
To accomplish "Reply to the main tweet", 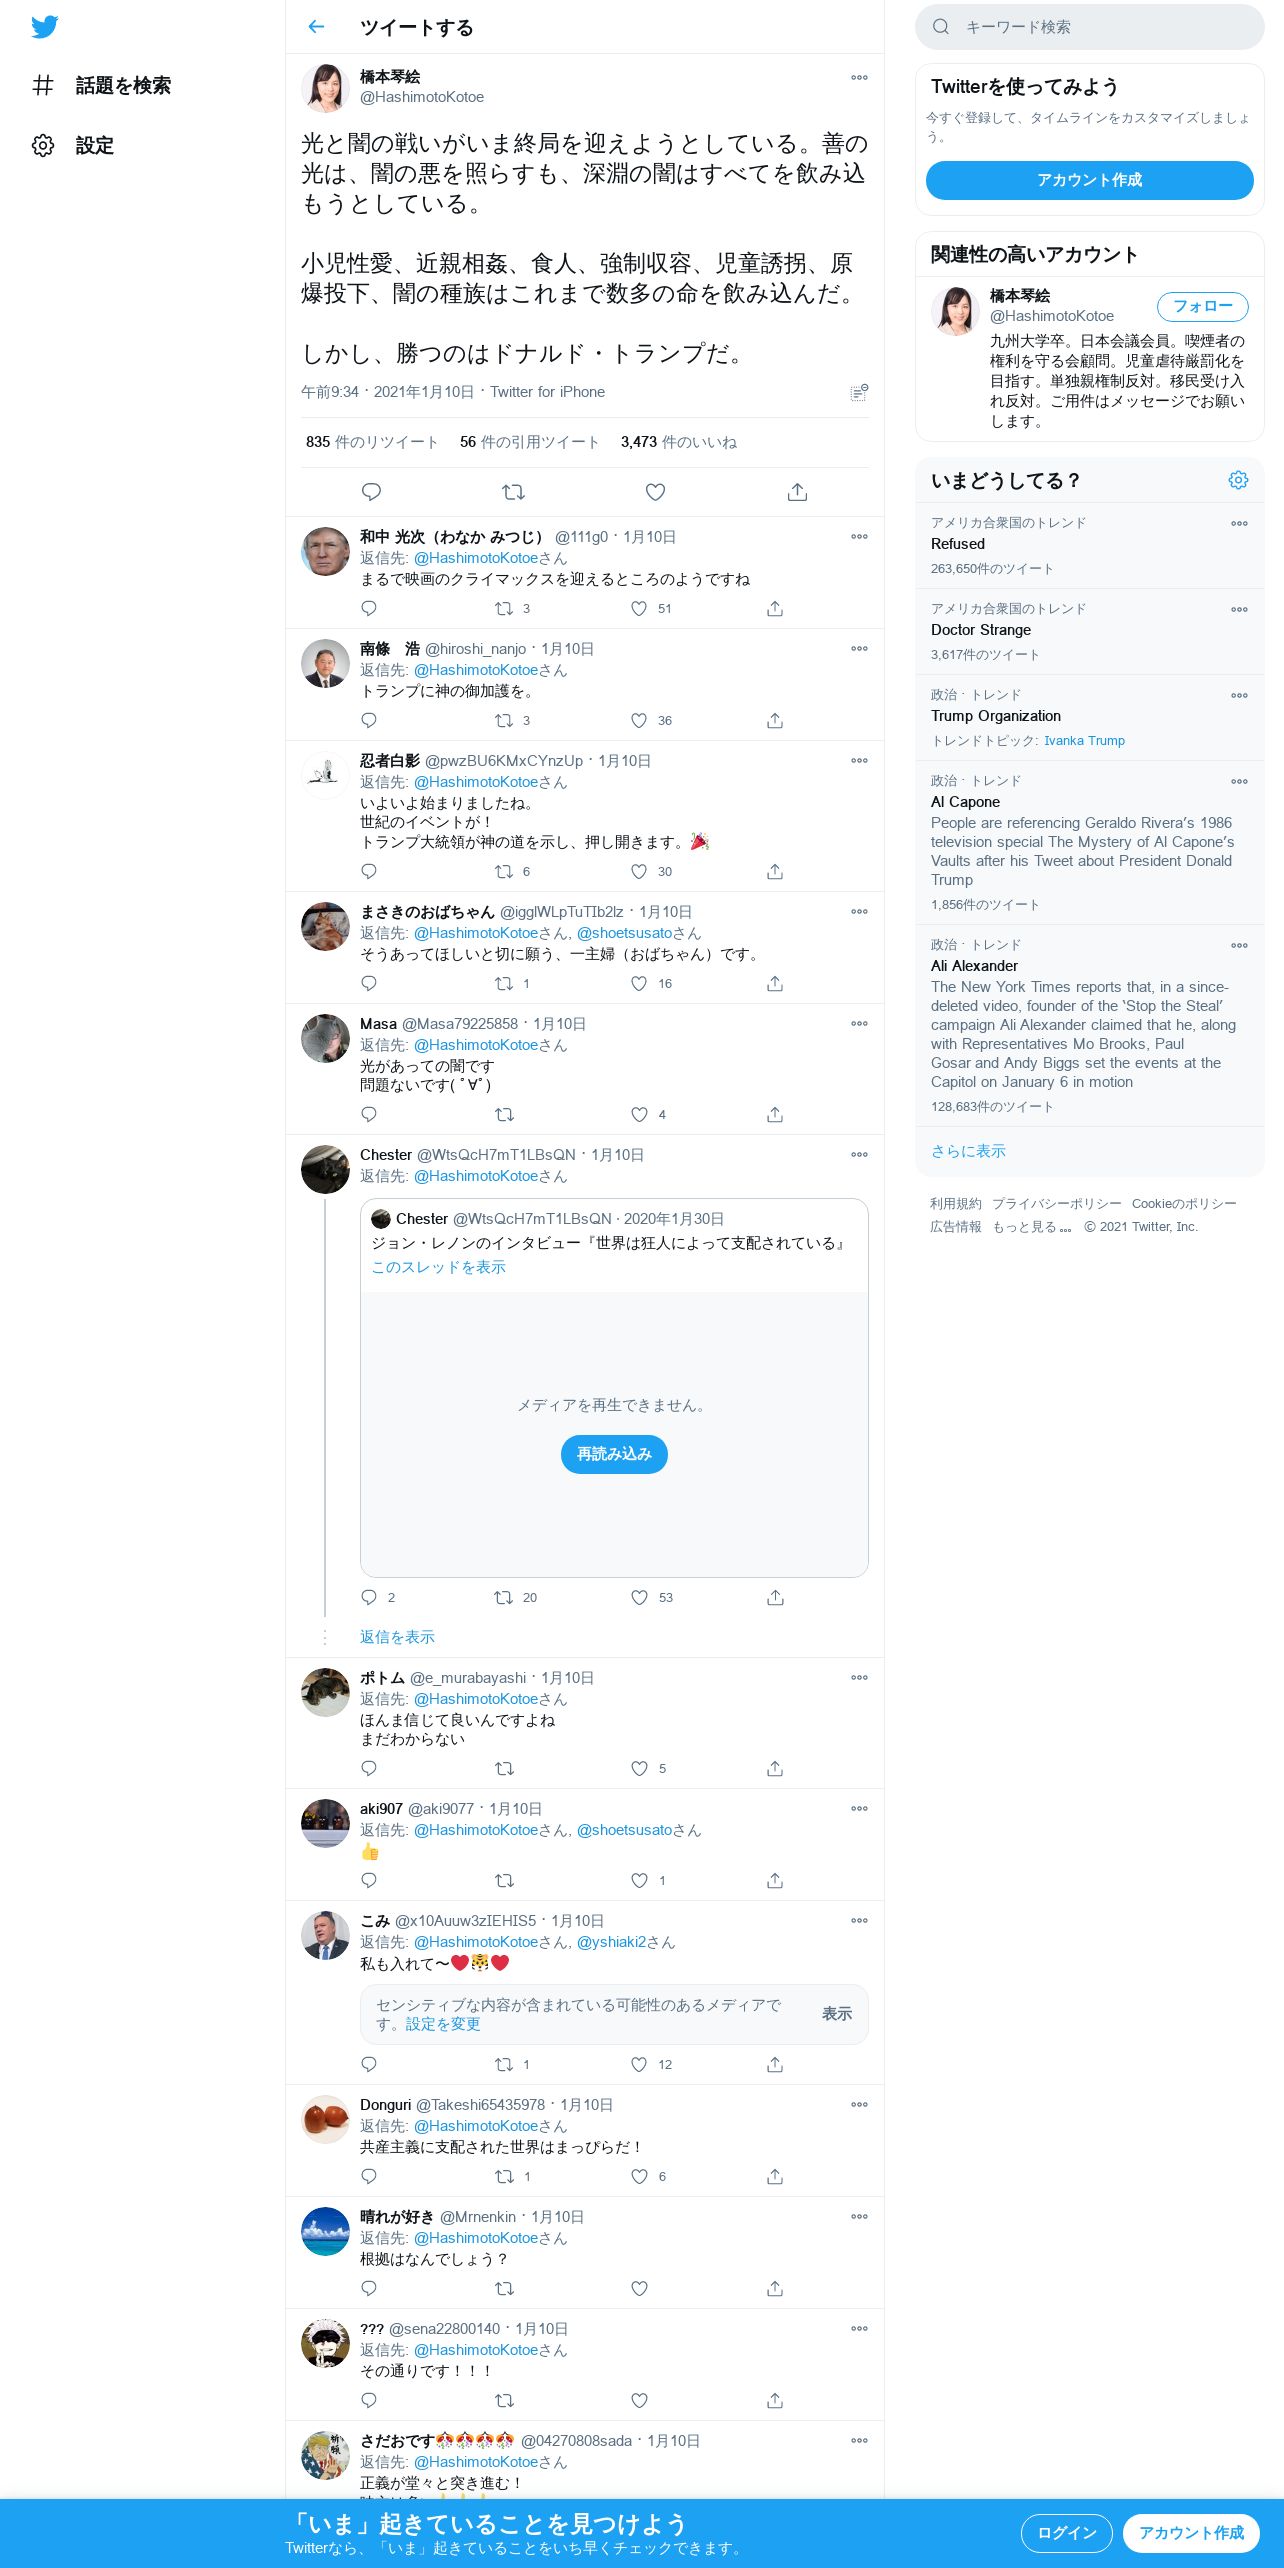I will coord(371,492).
